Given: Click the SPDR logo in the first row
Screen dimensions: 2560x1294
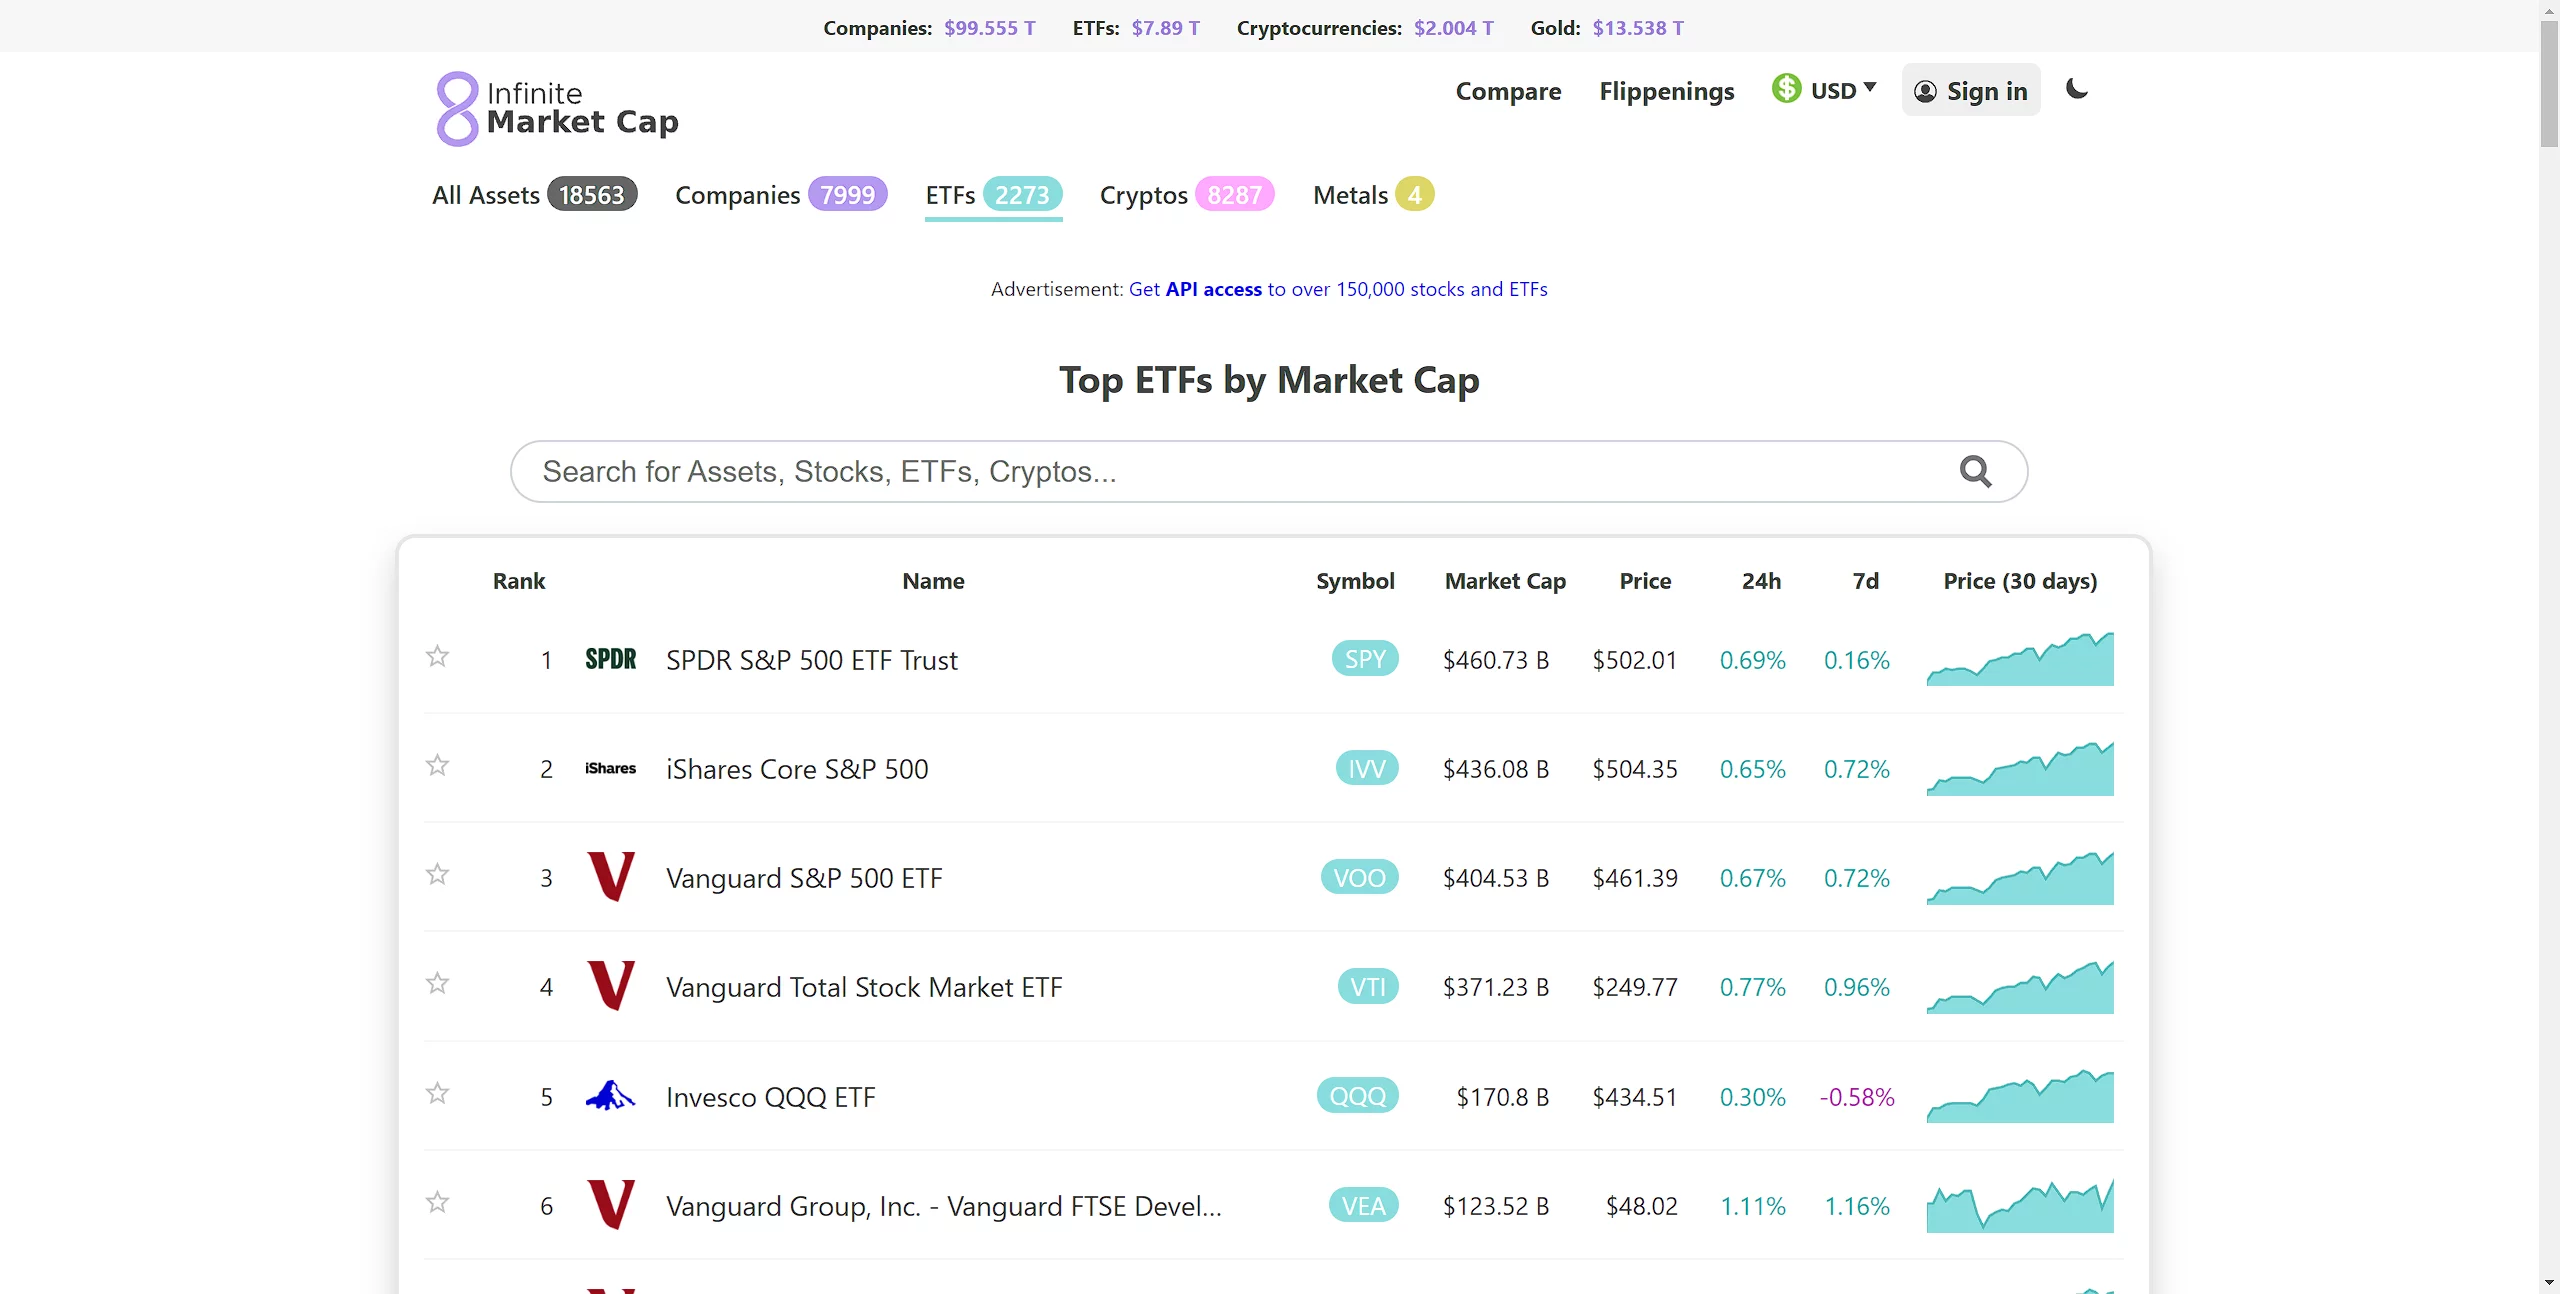Looking at the screenshot, I should (x=610, y=659).
